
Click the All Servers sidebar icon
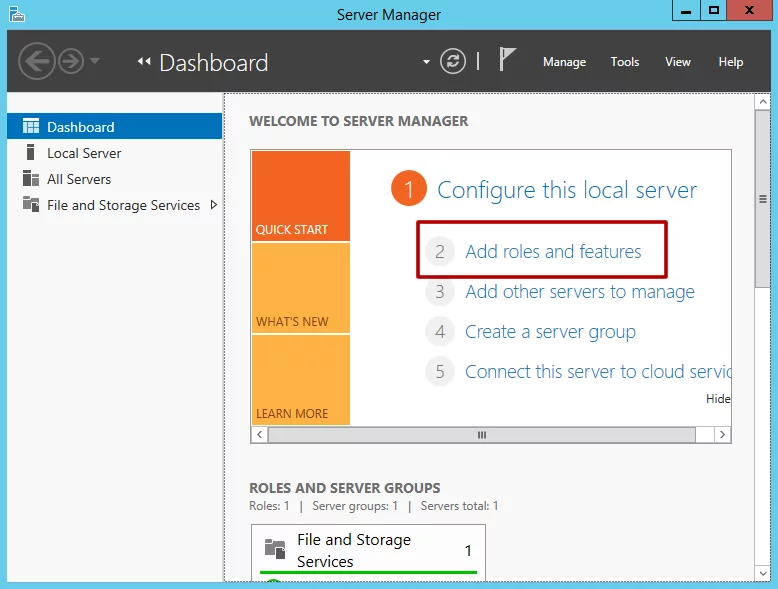[x=30, y=179]
